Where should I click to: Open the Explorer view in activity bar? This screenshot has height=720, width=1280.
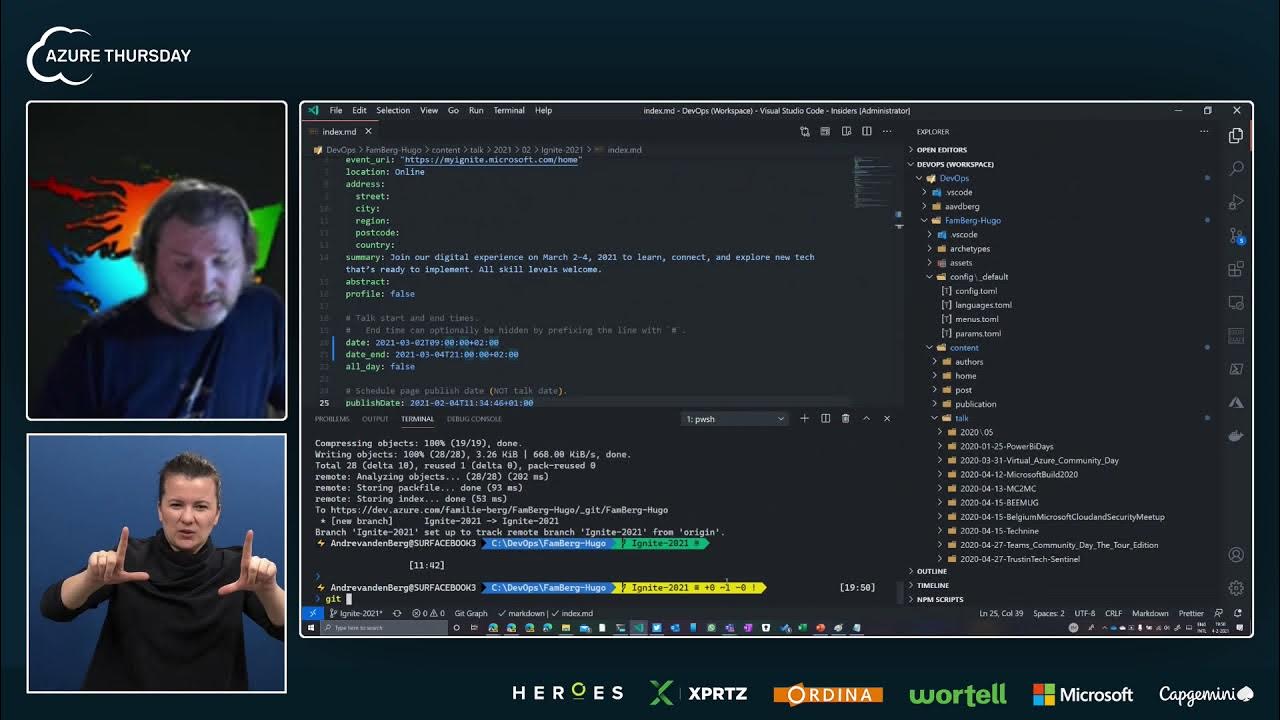tap(1236, 135)
